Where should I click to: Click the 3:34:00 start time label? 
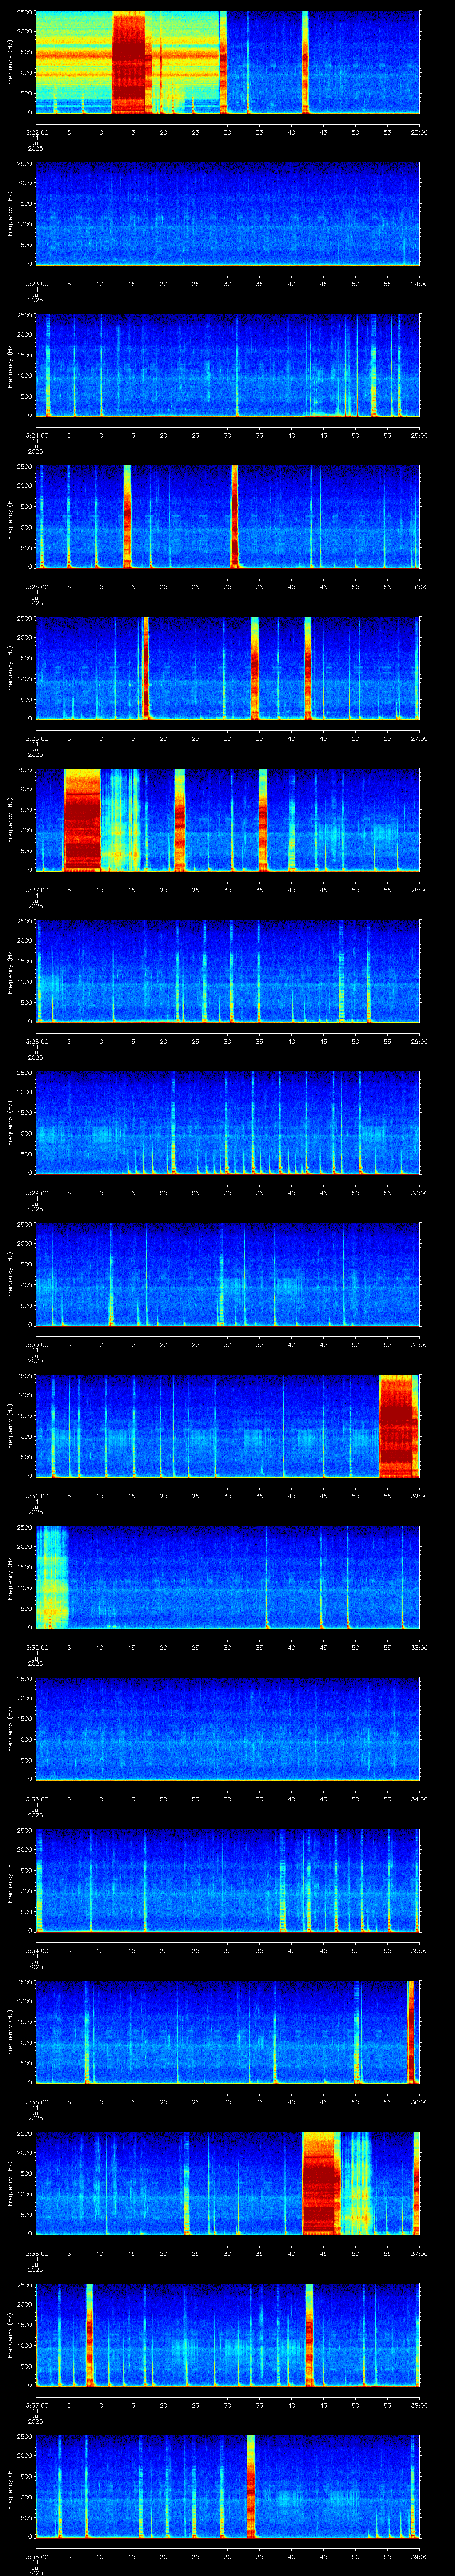point(37,1950)
